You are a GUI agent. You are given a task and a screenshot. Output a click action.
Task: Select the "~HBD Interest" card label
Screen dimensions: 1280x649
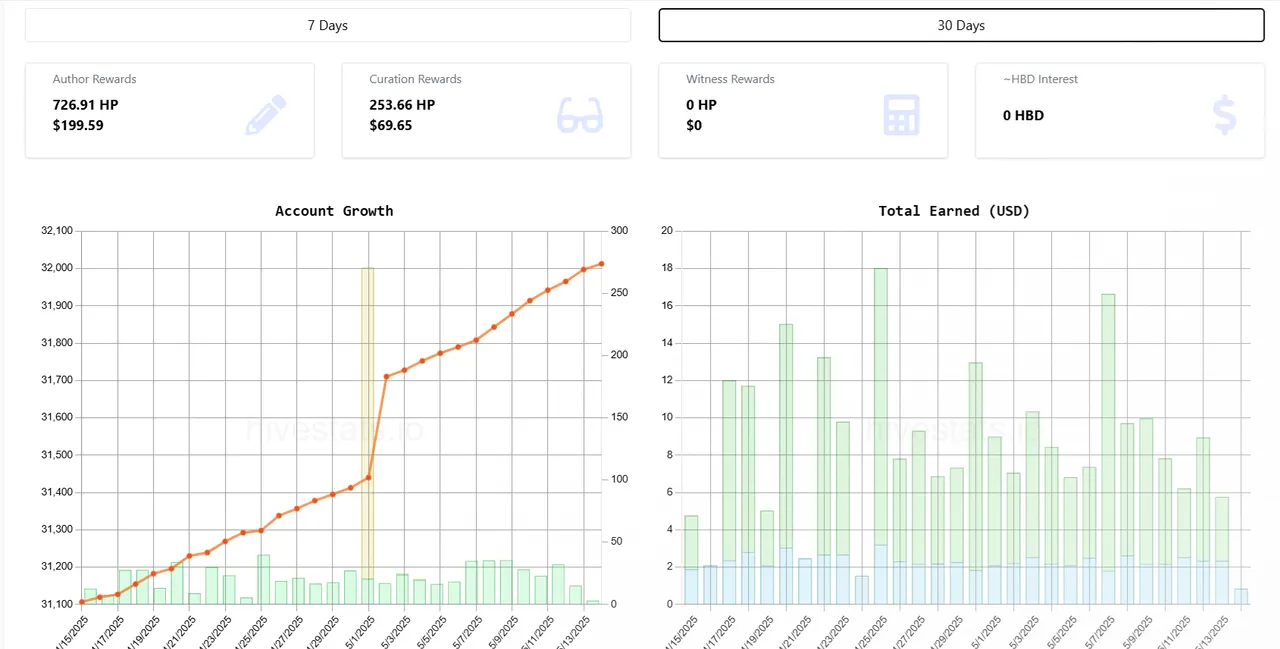[1040, 79]
